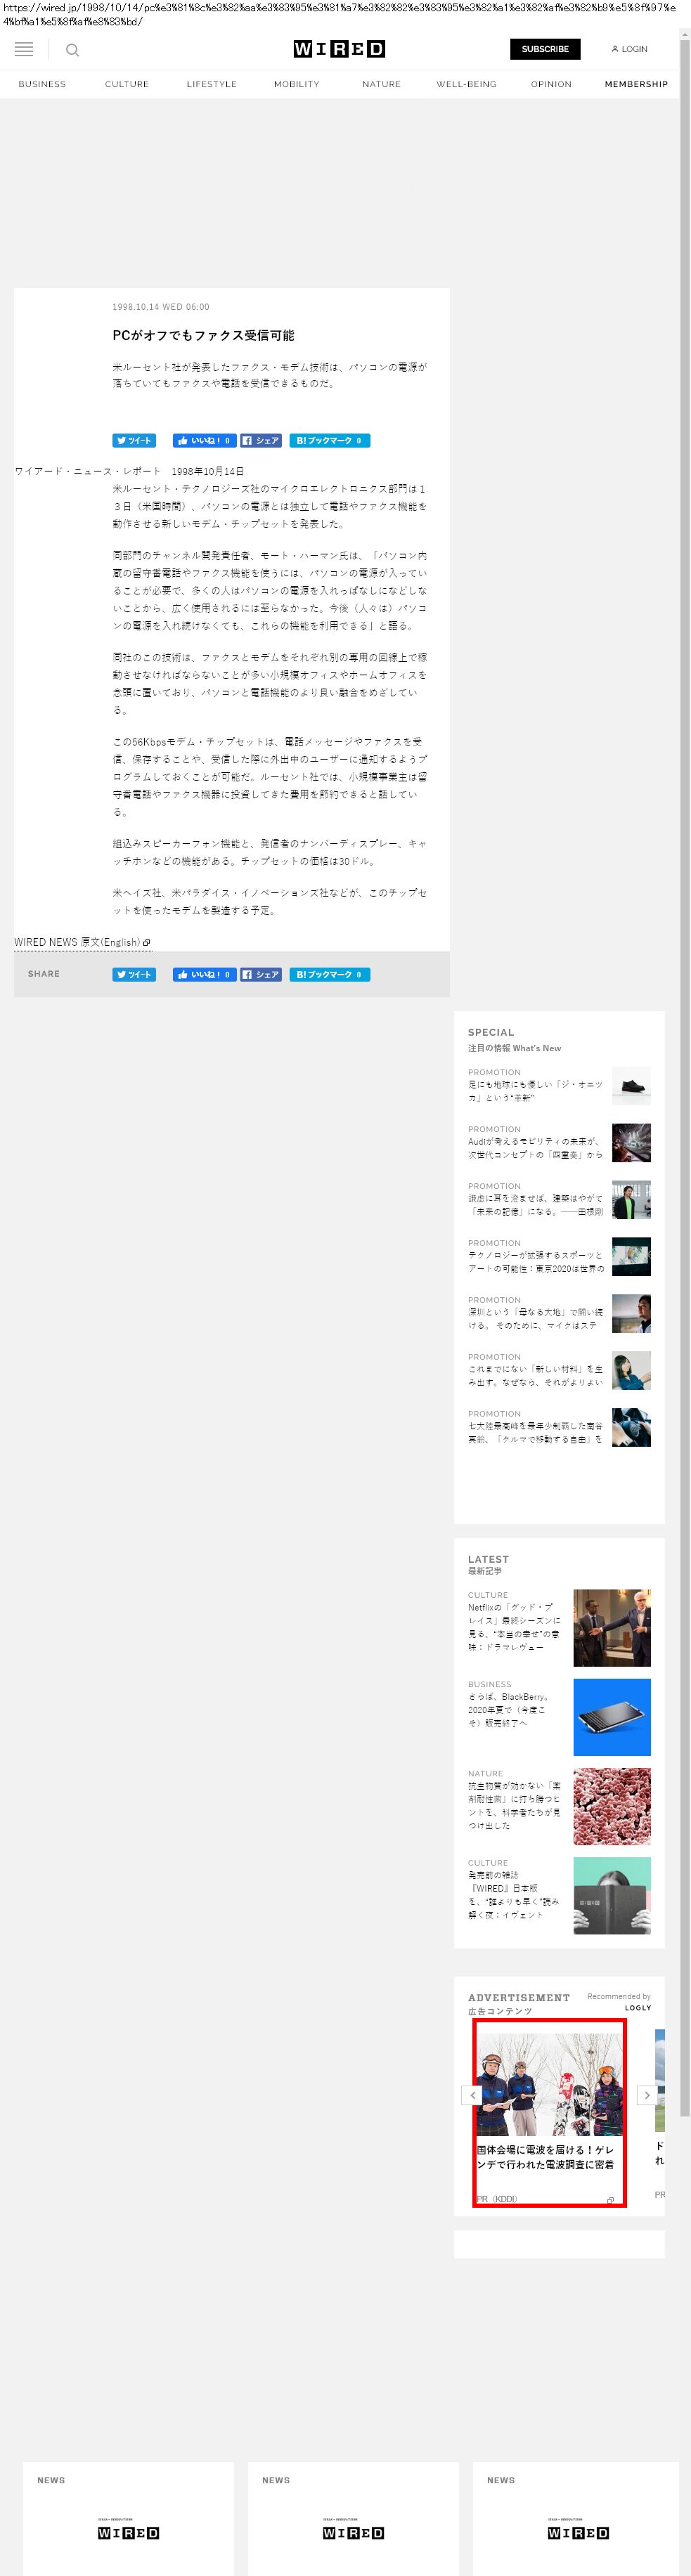
Task: Open the BUSINESS navigation tab
Action: click(42, 84)
